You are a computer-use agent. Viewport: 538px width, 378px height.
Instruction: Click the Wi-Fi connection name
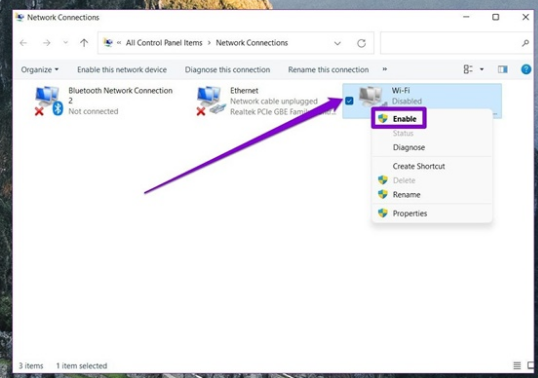tap(401, 91)
